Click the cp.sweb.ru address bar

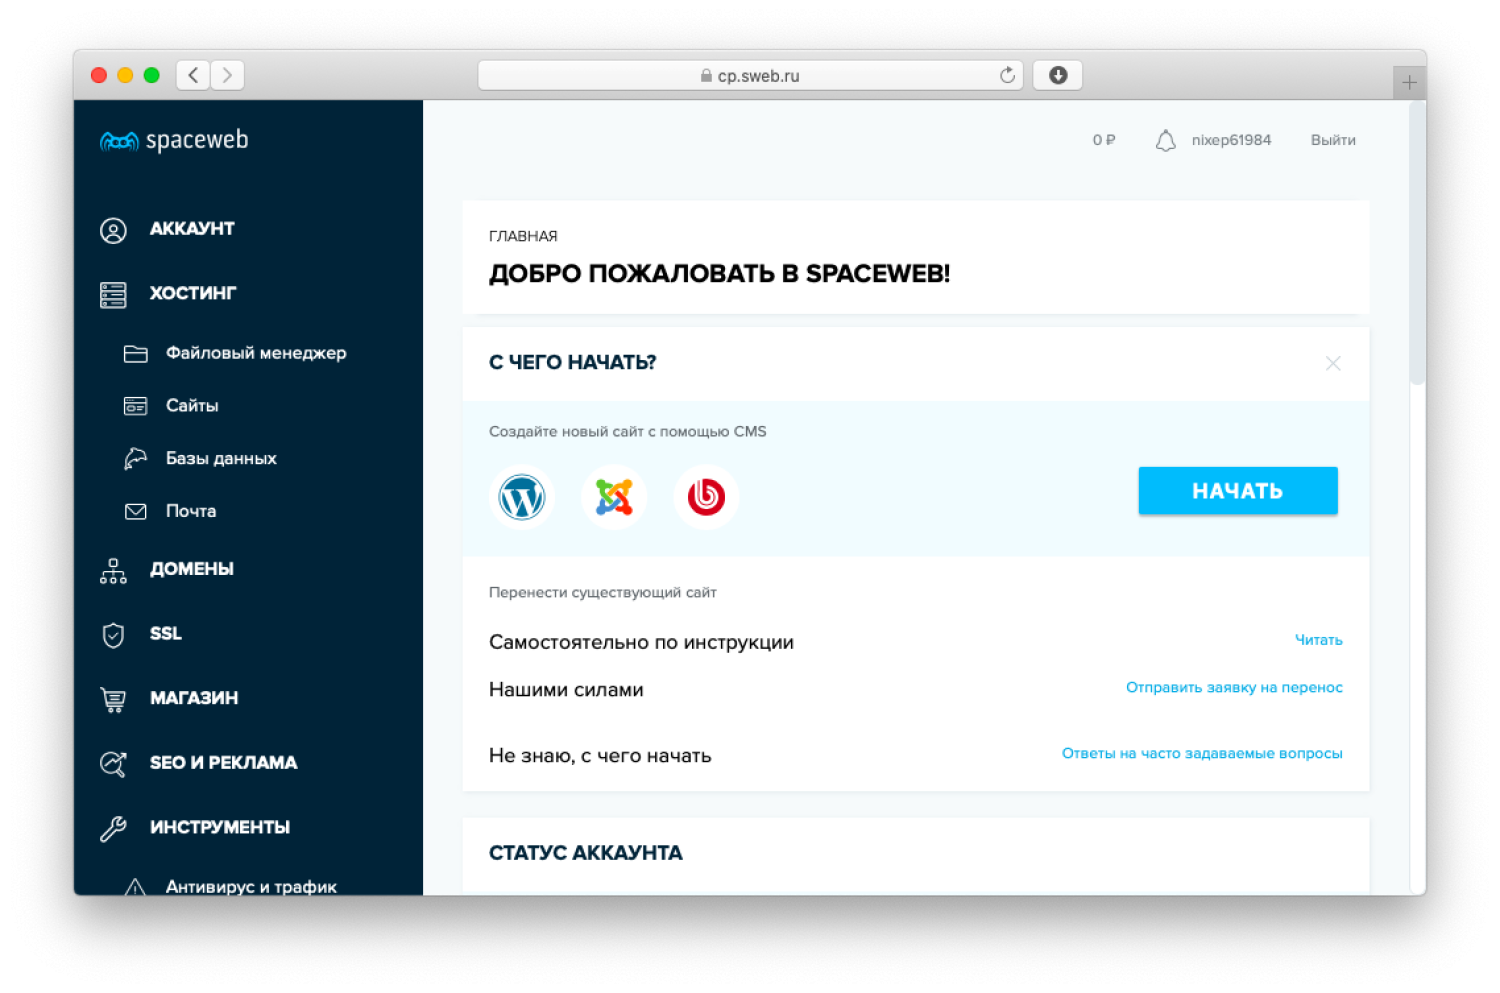pyautogui.click(x=750, y=76)
